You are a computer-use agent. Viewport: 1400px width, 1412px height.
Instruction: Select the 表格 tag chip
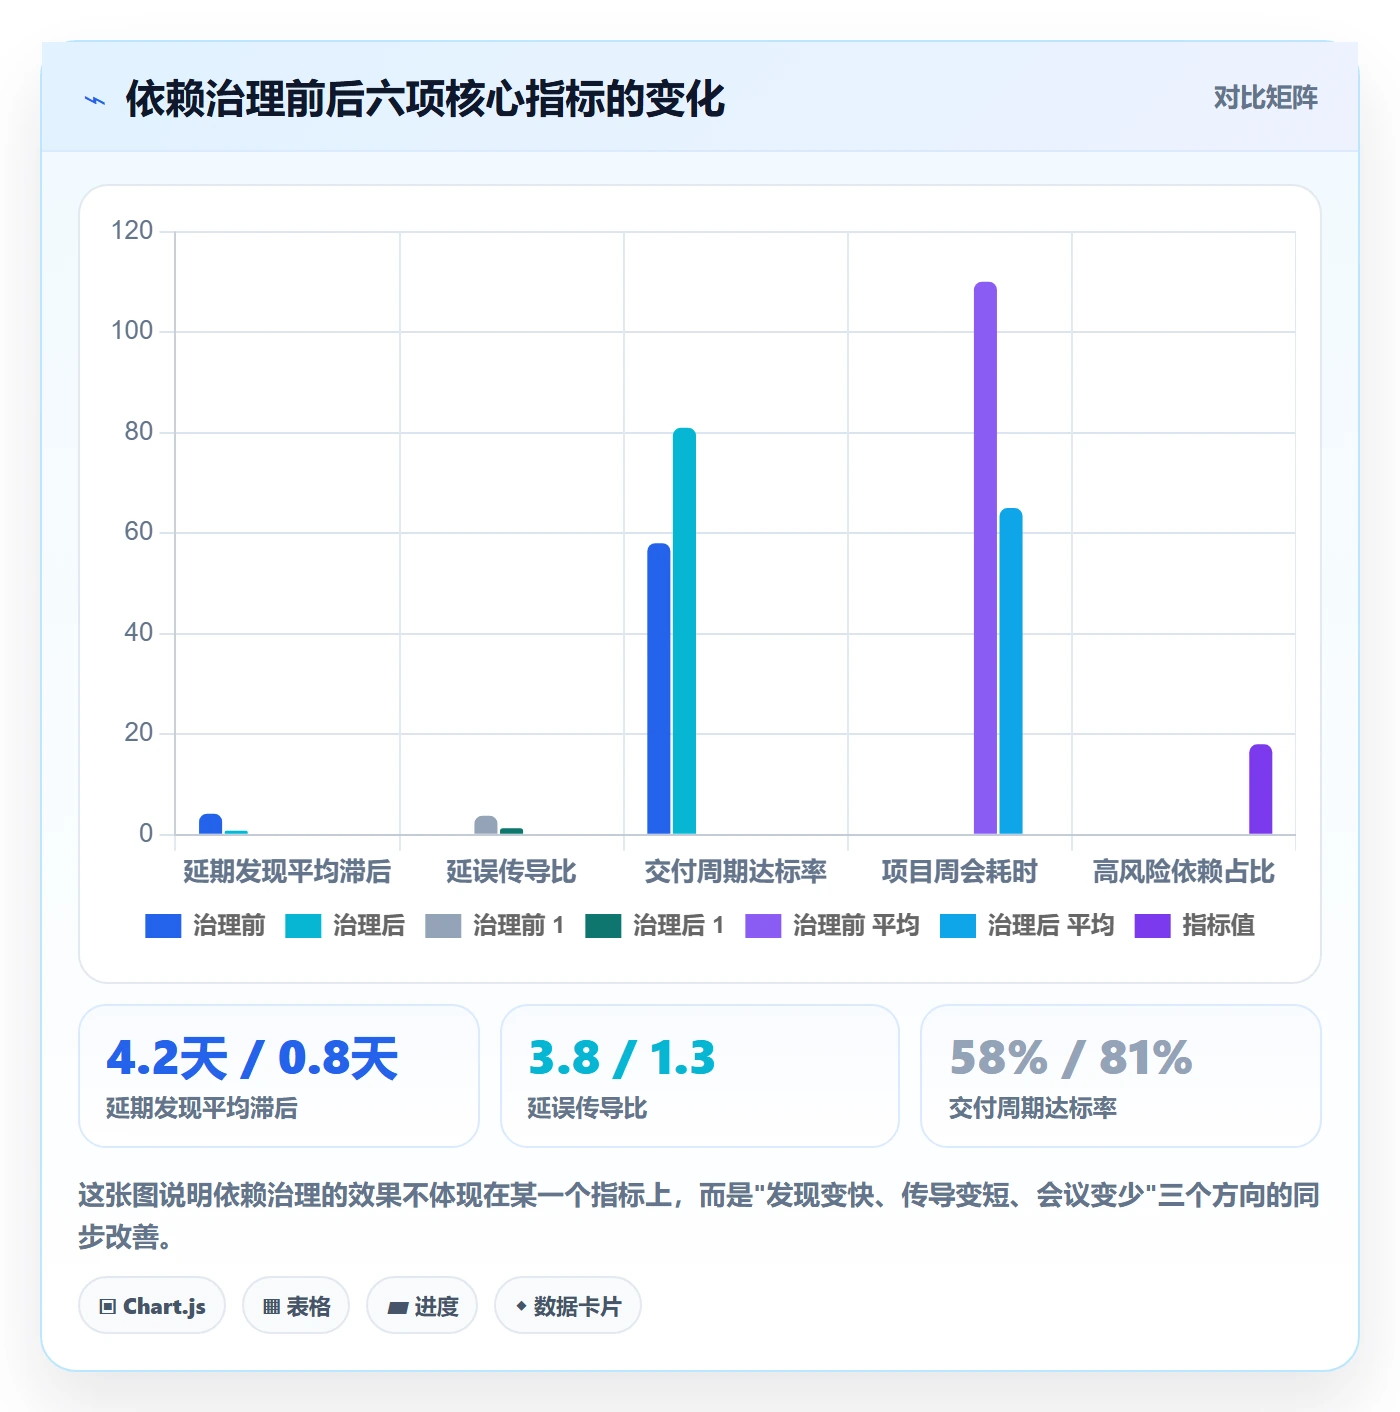pos(296,1306)
